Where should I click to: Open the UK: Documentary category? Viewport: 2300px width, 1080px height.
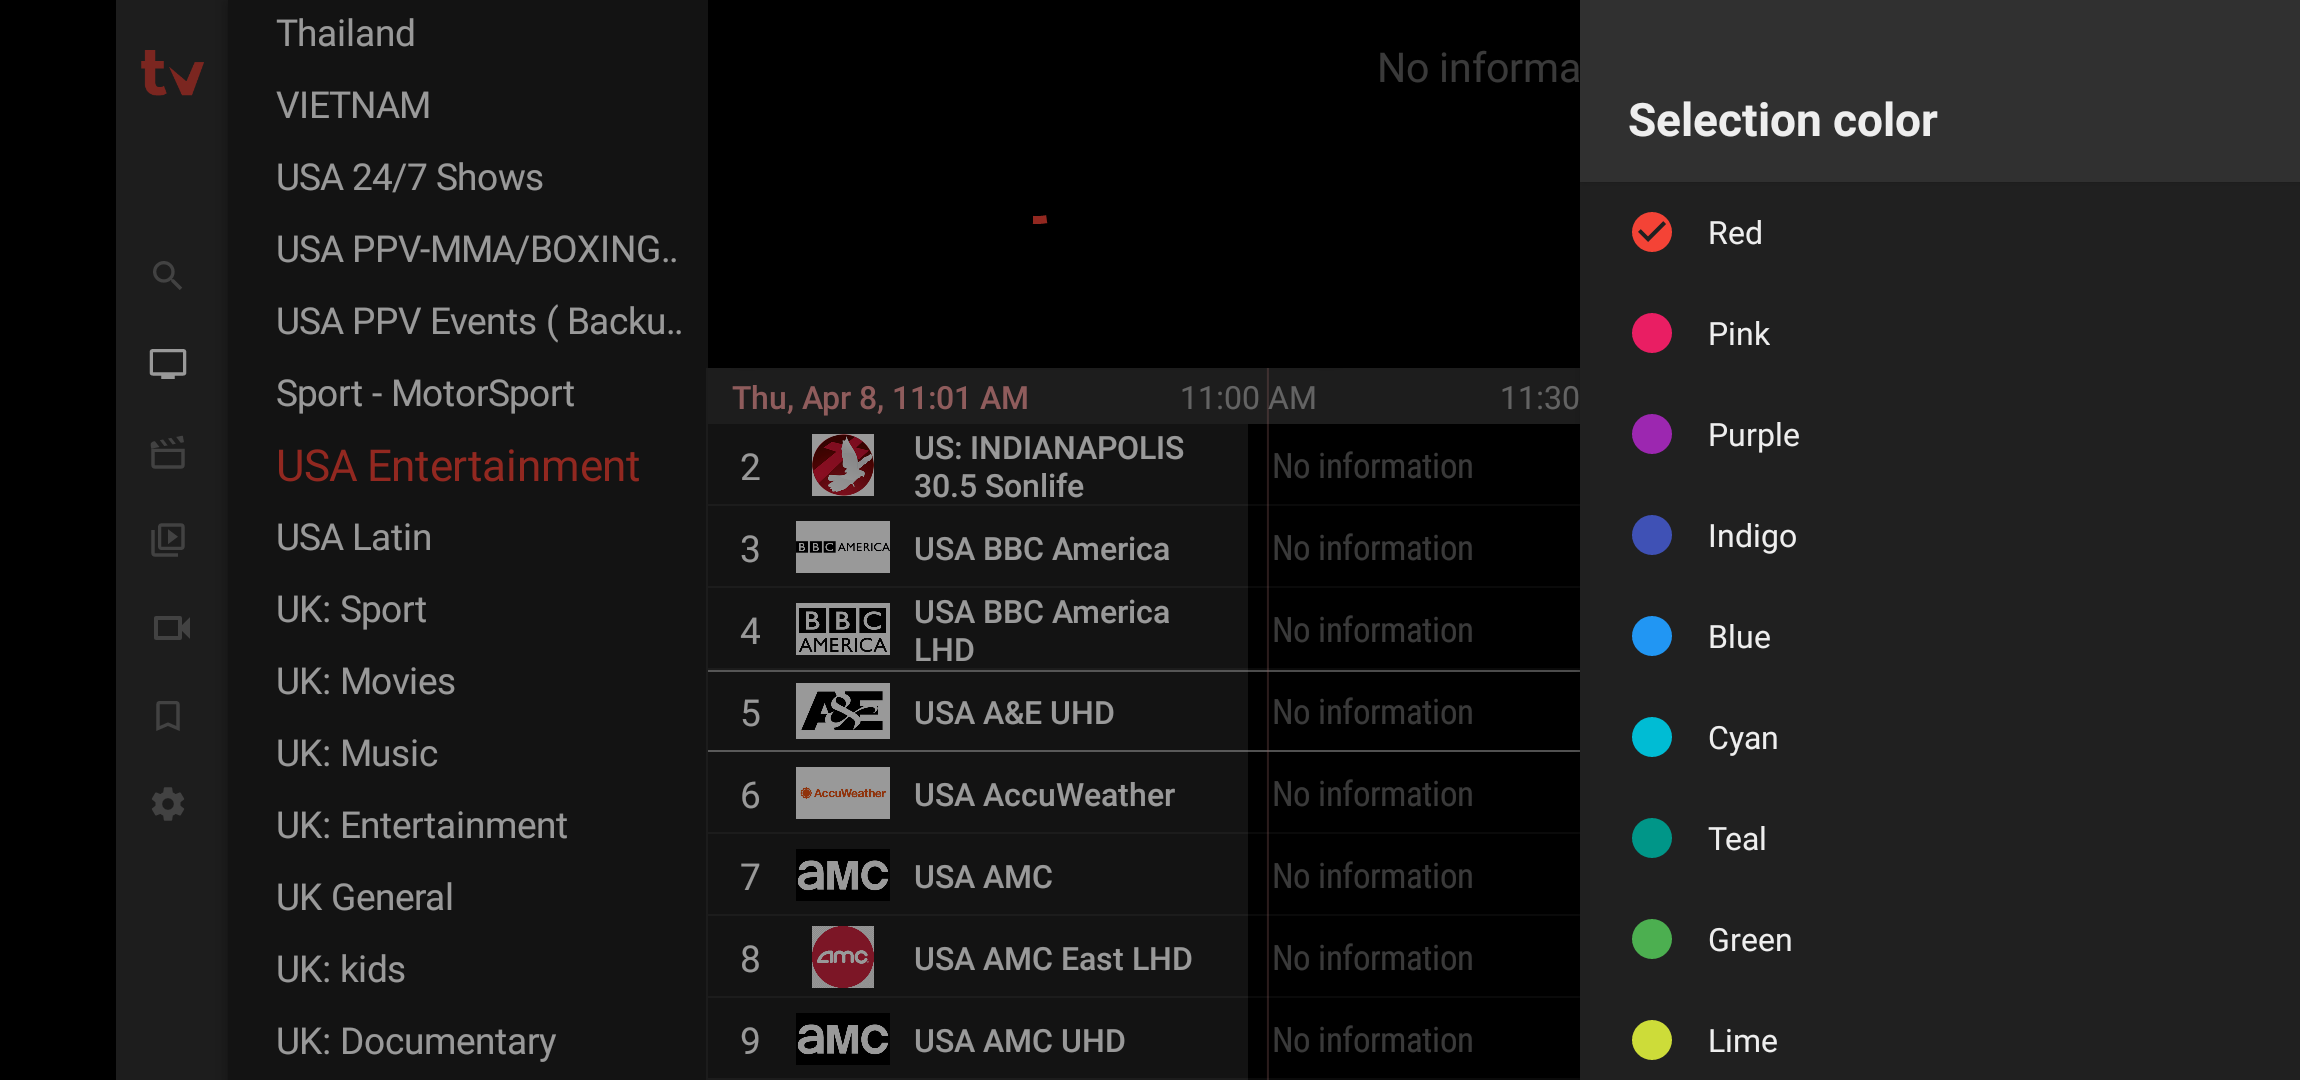(468, 1042)
